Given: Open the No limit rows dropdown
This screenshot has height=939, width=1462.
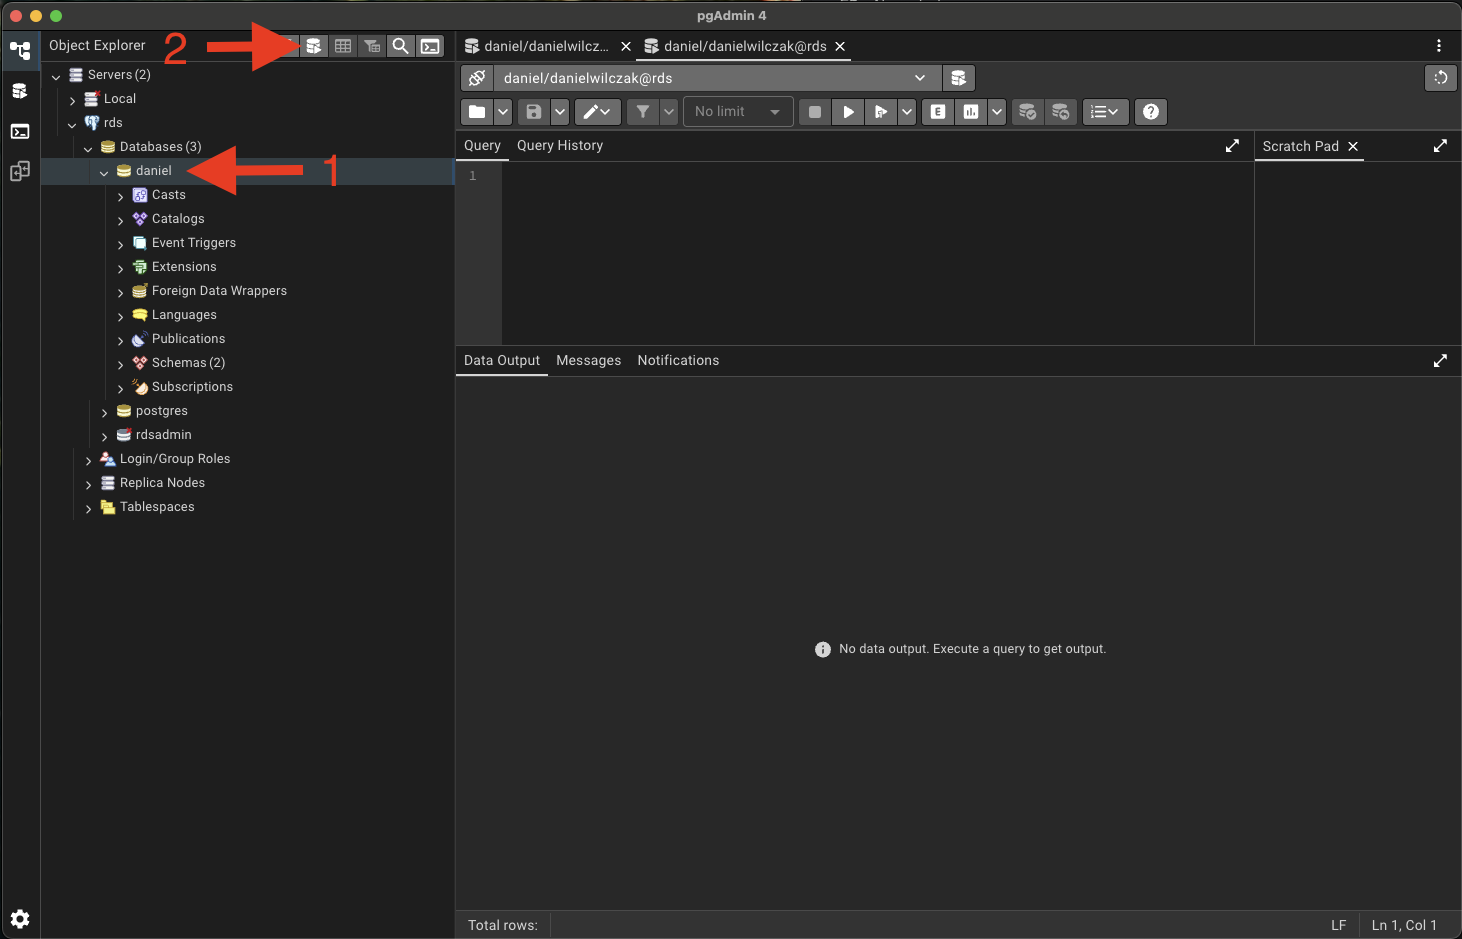Looking at the screenshot, I should (737, 112).
